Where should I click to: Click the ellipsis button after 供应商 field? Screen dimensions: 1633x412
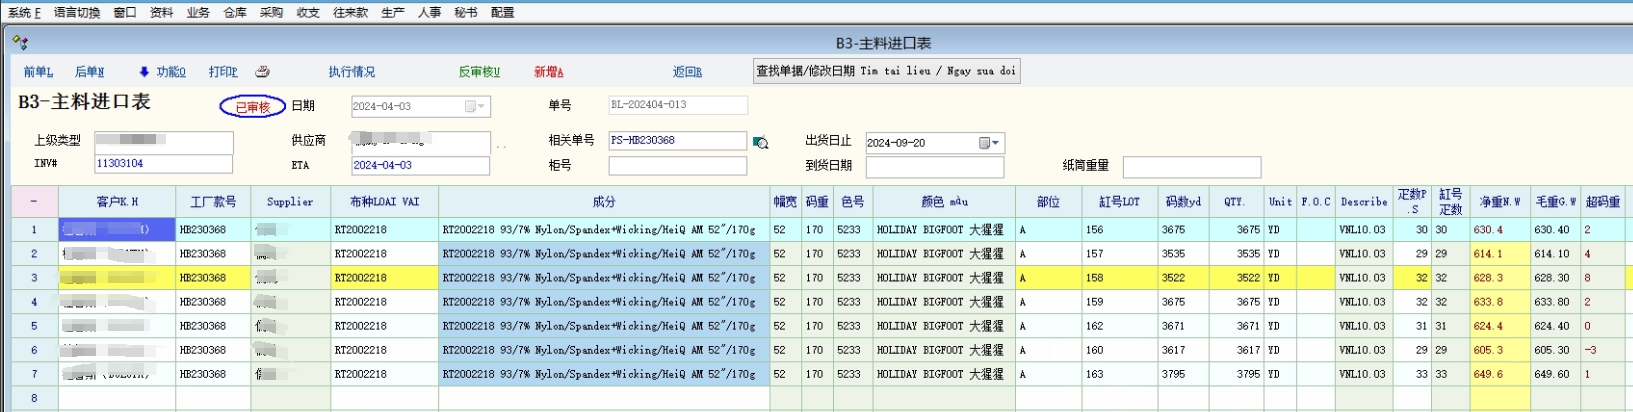pyautogui.click(x=501, y=144)
